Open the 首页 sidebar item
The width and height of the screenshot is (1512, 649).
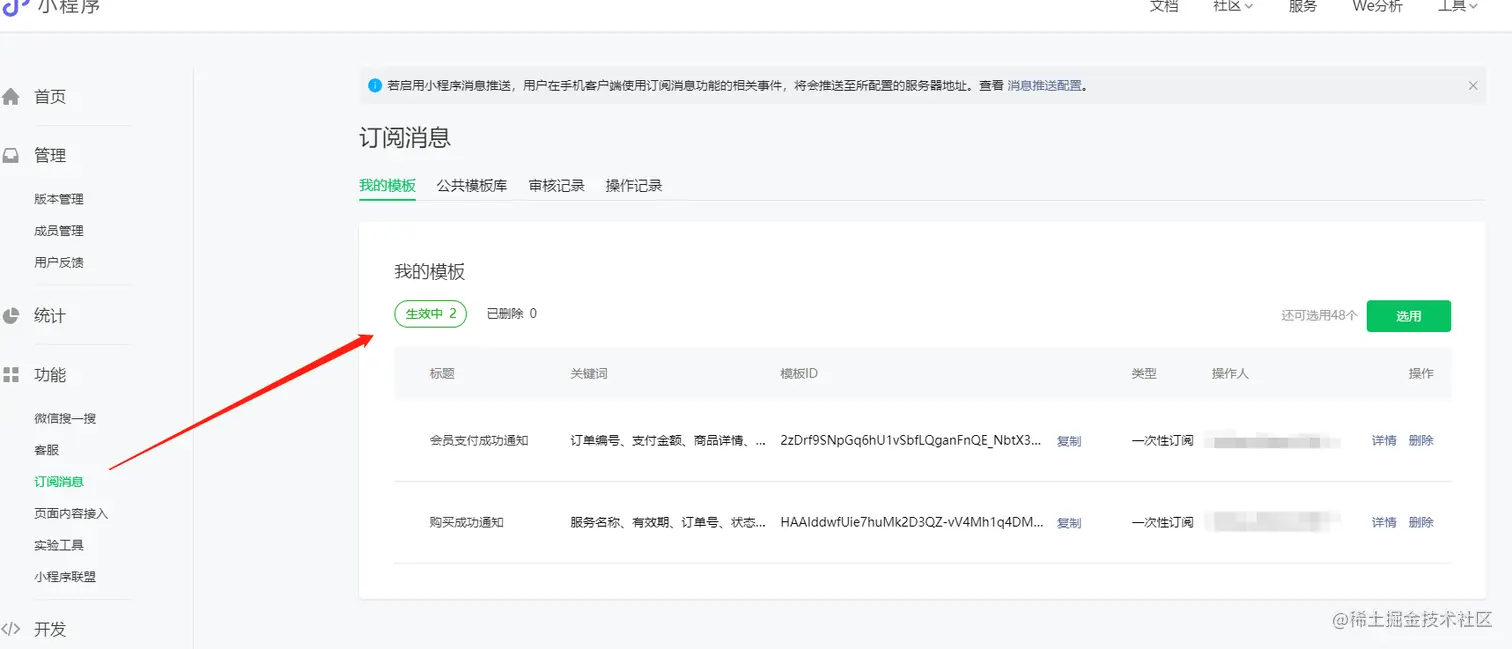50,97
